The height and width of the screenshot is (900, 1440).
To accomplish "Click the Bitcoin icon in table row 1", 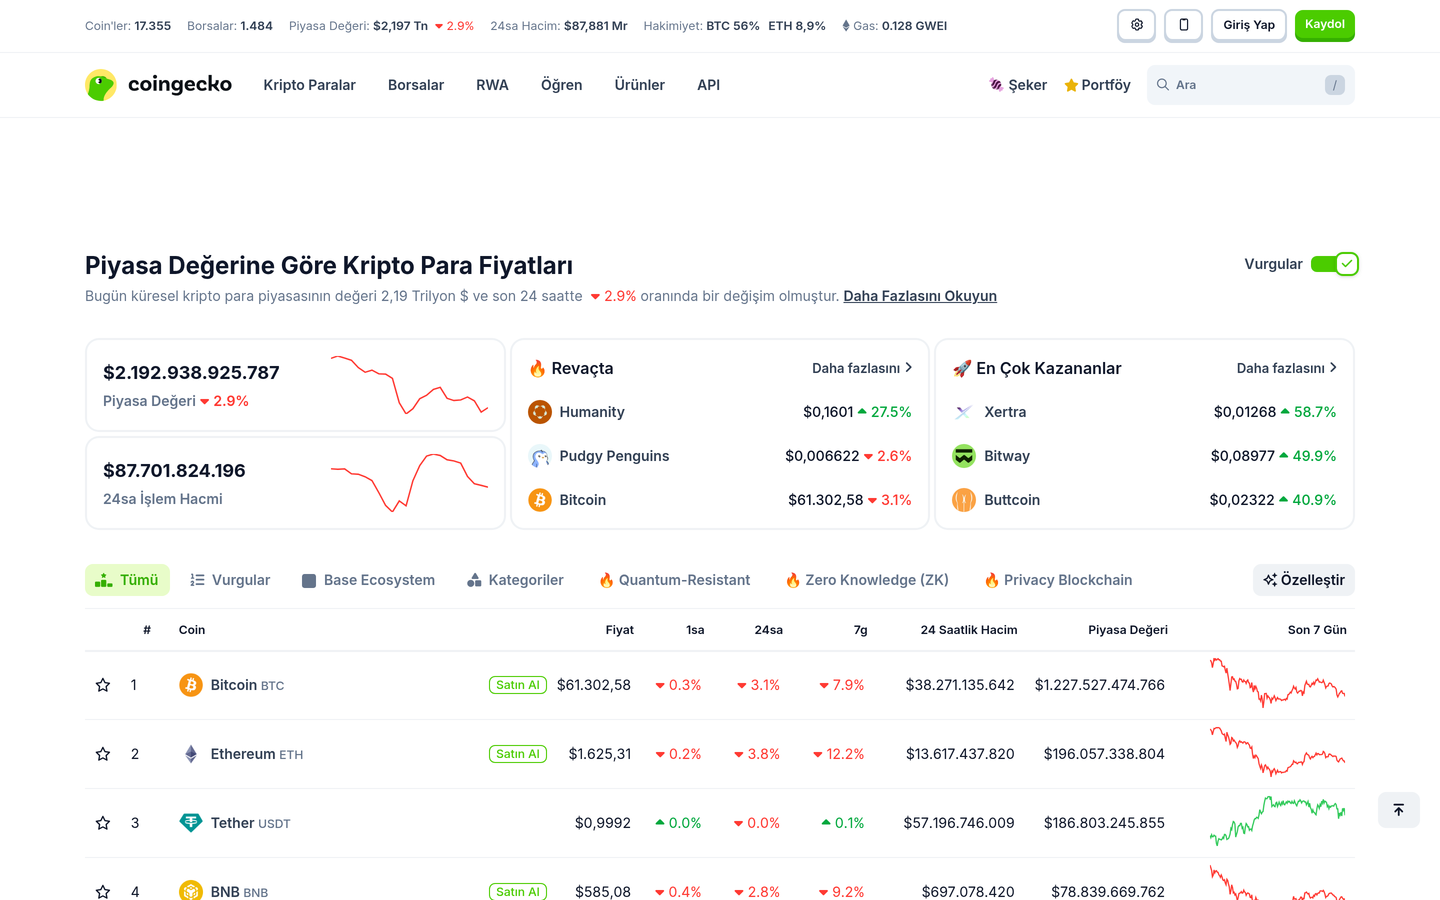I will pos(191,685).
